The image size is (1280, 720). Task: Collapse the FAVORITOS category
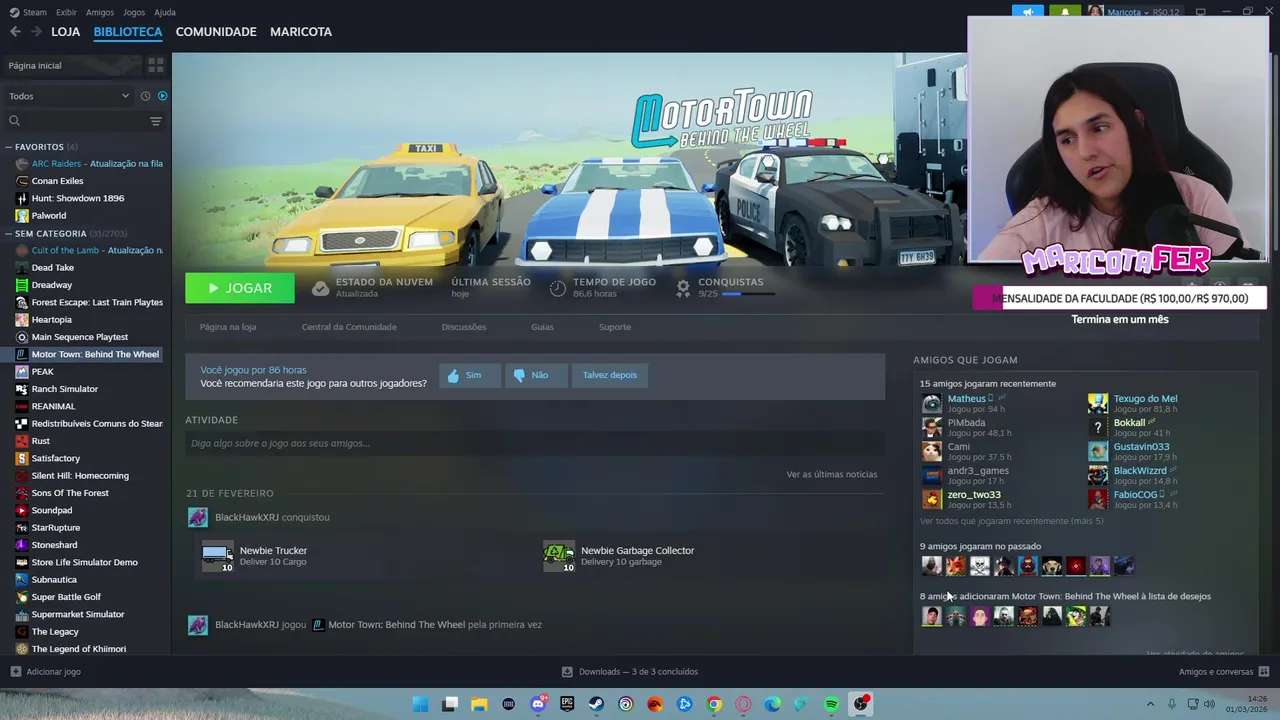click(x=9, y=147)
